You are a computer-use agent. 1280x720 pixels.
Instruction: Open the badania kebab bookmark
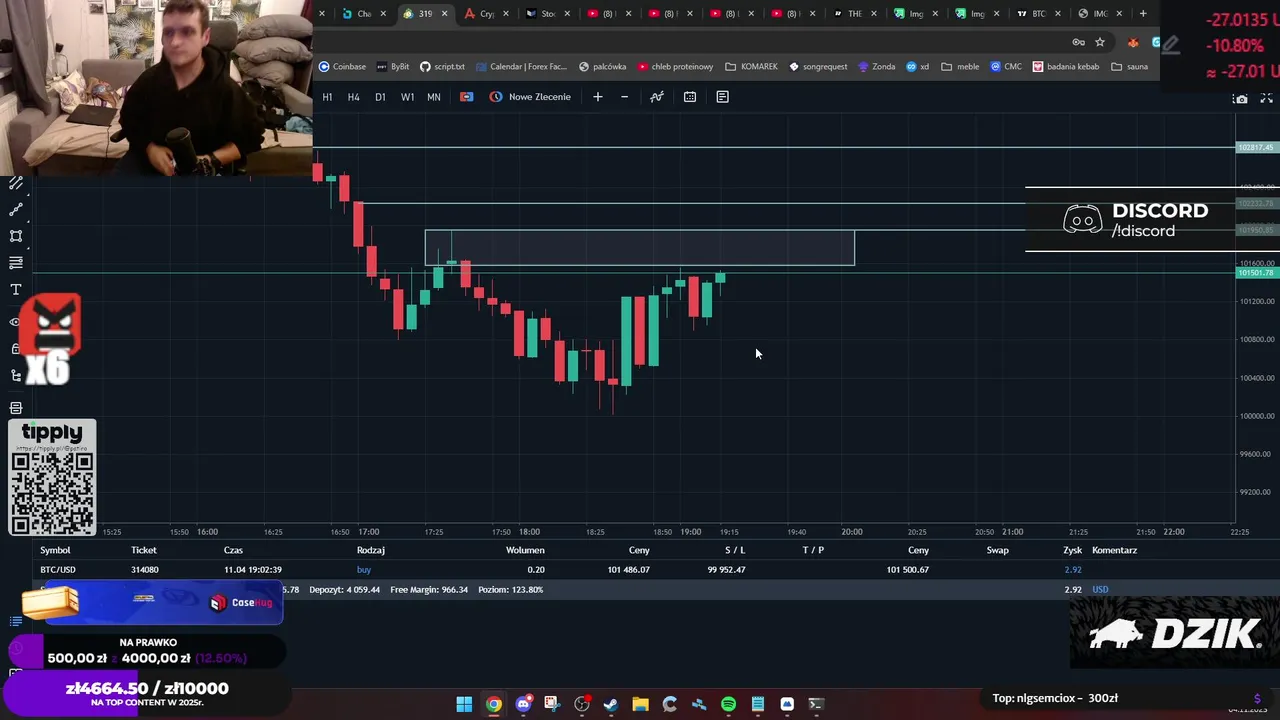point(1066,67)
